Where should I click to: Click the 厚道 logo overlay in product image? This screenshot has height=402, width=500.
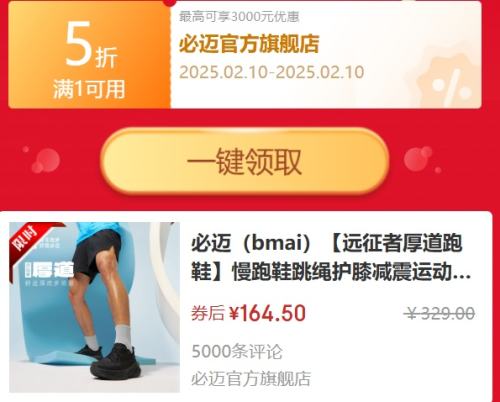pyautogui.click(x=50, y=271)
